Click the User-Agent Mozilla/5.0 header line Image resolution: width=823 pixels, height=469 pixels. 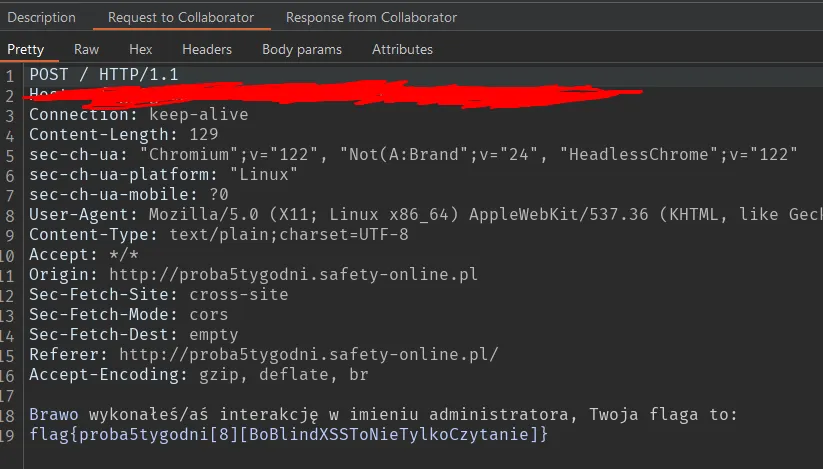point(426,214)
